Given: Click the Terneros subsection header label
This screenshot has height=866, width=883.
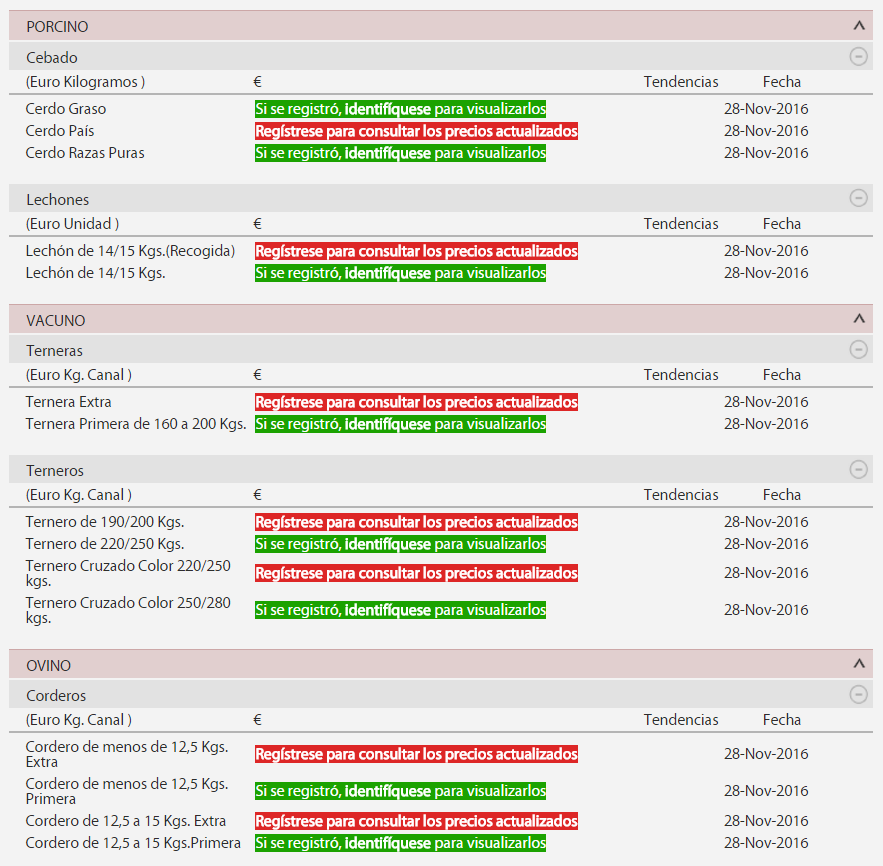Looking at the screenshot, I should [55, 470].
